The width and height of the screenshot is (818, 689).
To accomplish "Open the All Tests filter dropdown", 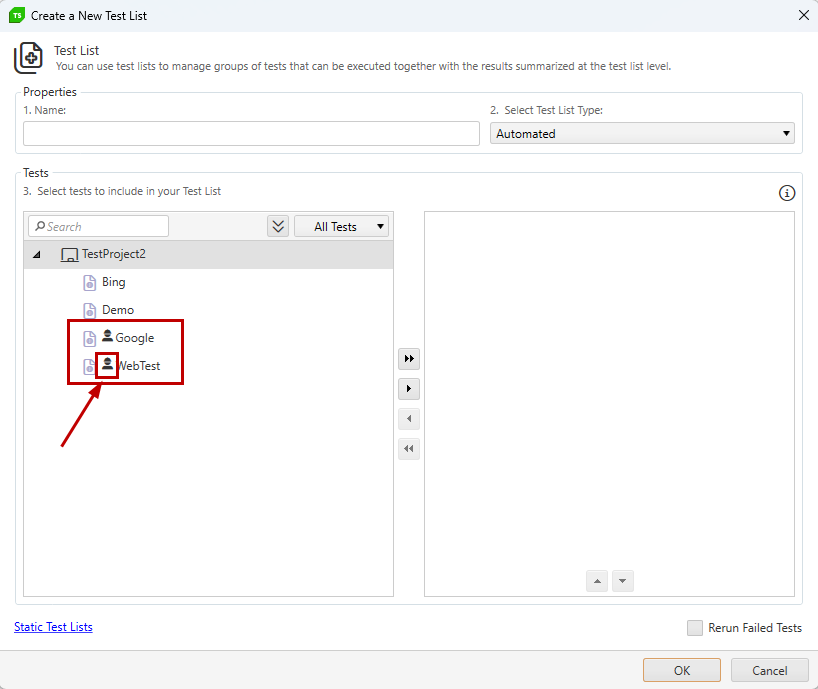I will (x=341, y=226).
